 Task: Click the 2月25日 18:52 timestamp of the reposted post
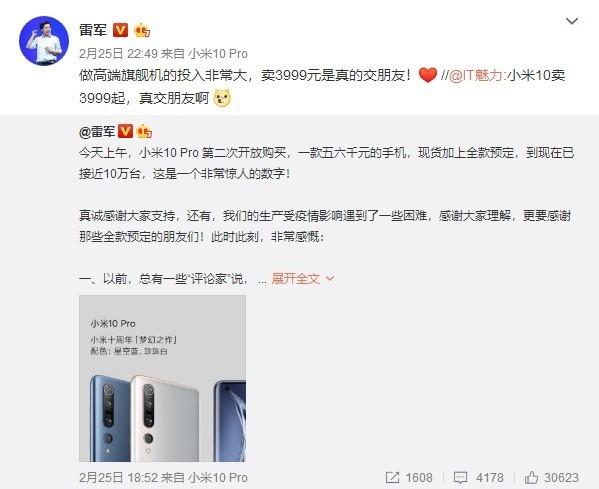click(118, 478)
